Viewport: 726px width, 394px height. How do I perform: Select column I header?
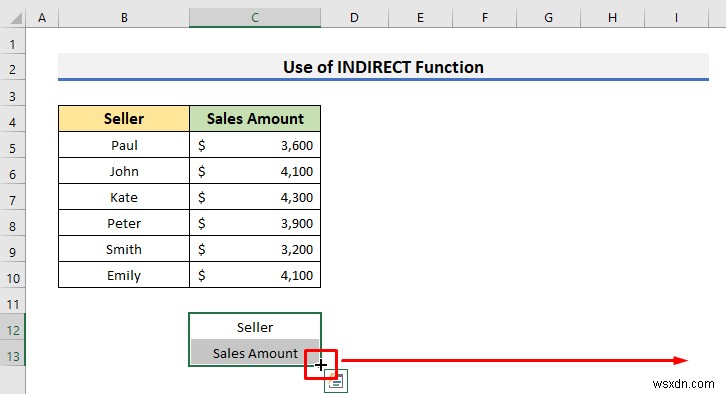coord(676,18)
